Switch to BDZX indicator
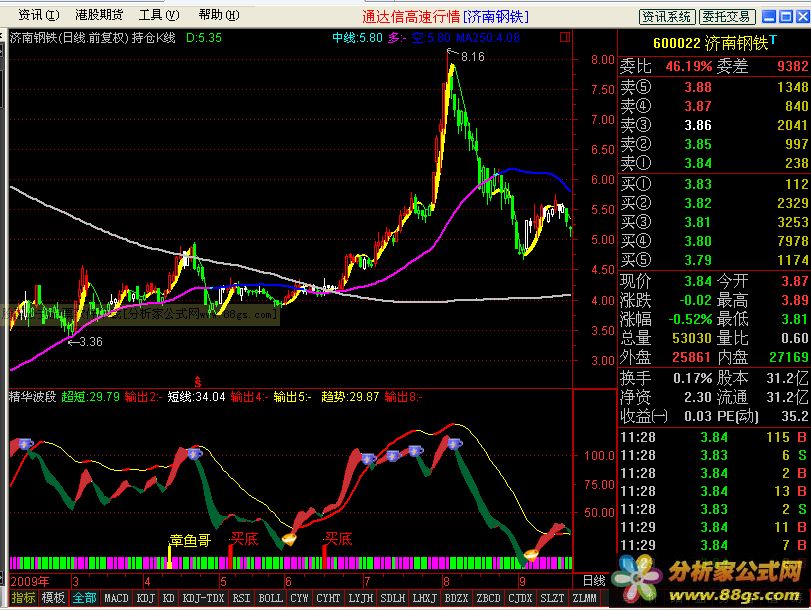Screen dimensions: 811x610 tap(456, 598)
